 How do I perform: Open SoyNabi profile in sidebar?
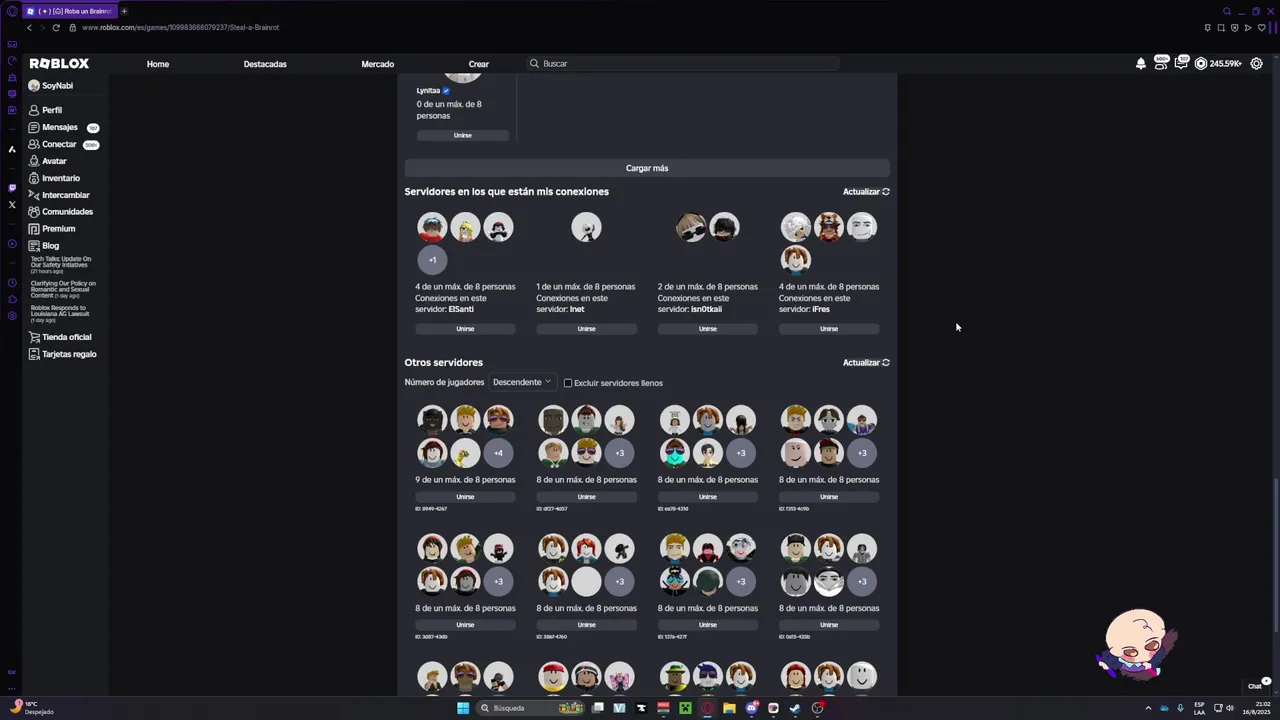[50, 86]
